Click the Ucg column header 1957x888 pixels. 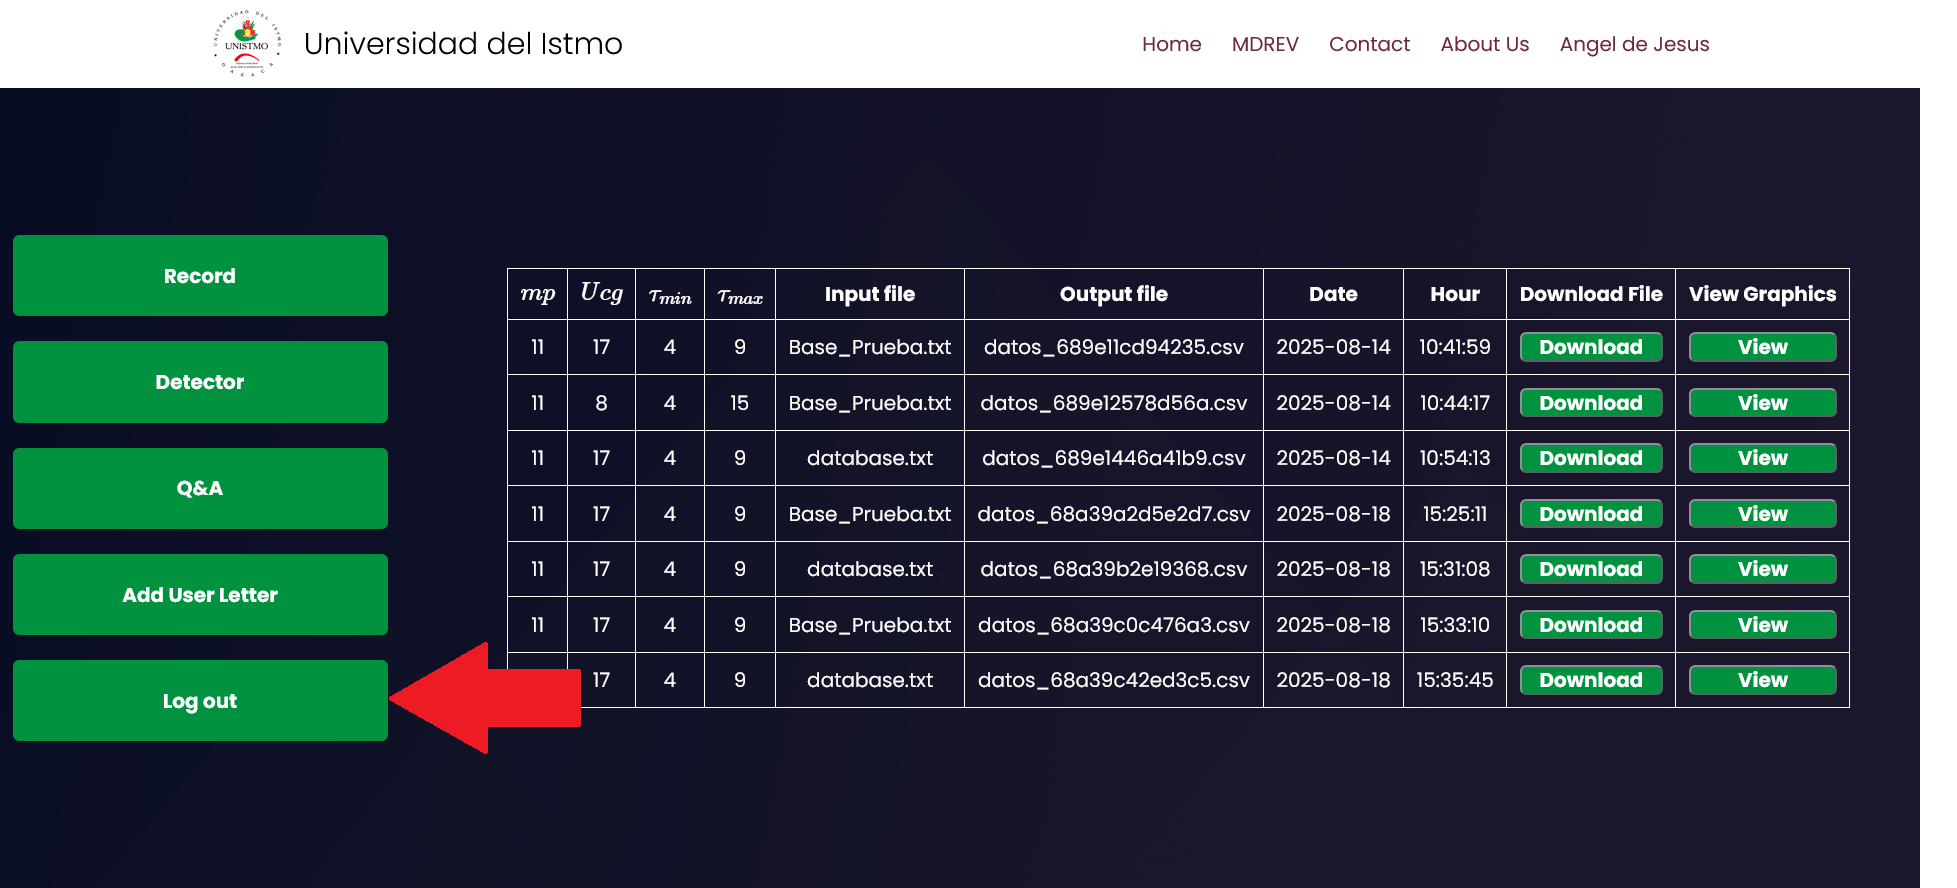click(601, 294)
